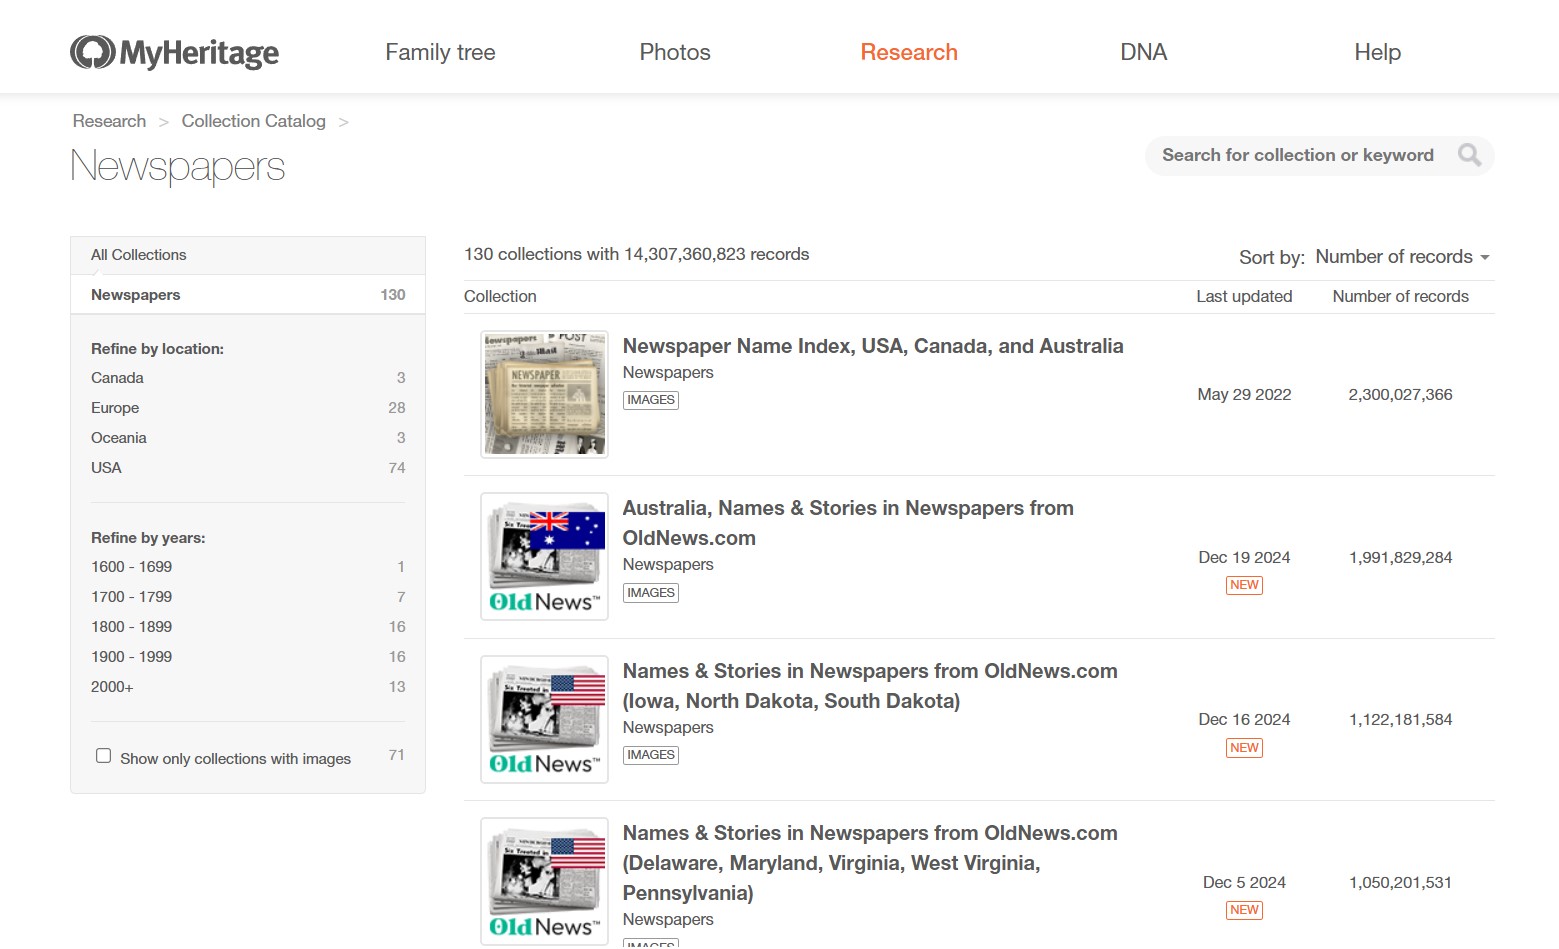This screenshot has width=1559, height=949.
Task: Click the Iowa, Dakotas OldNews thumbnail
Action: [x=544, y=719]
